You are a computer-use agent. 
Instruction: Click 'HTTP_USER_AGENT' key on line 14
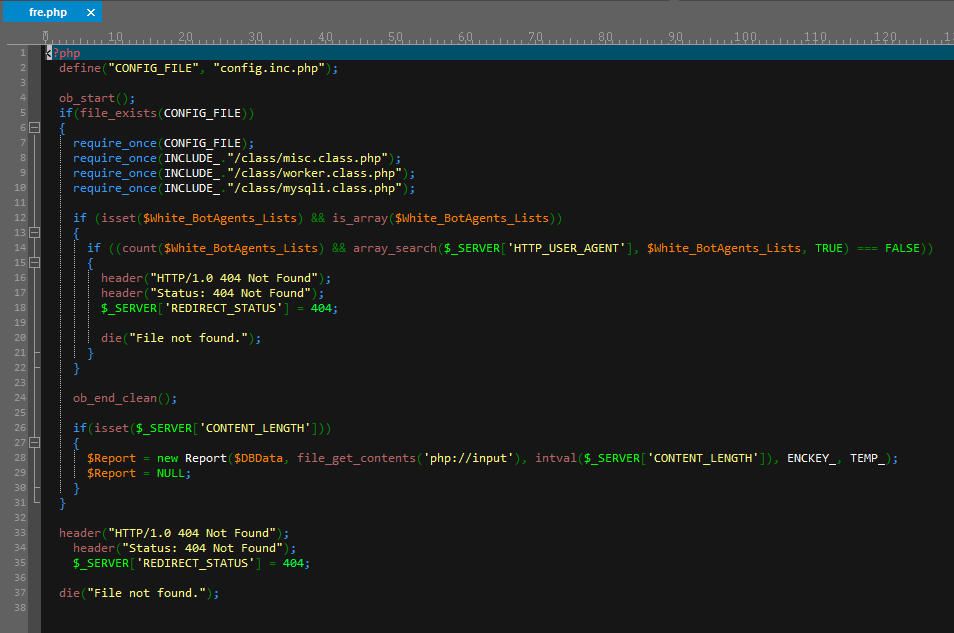(x=566, y=248)
